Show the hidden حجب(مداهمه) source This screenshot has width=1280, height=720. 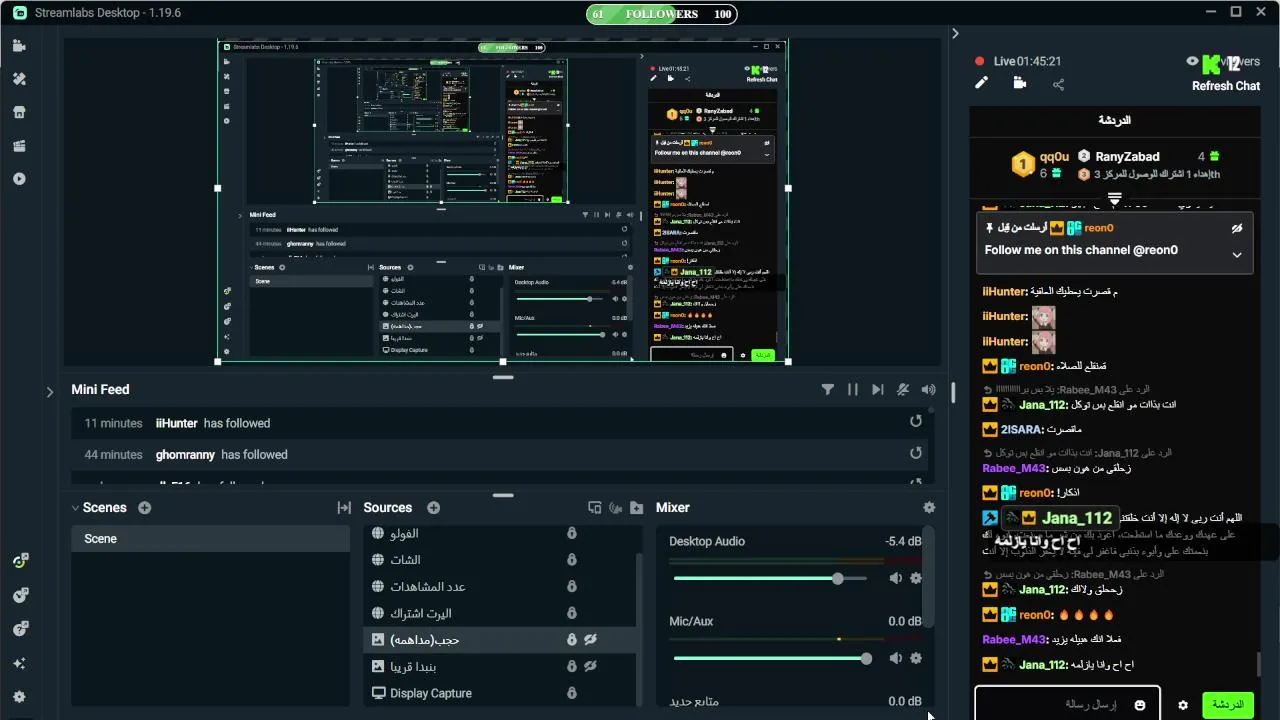click(591, 640)
